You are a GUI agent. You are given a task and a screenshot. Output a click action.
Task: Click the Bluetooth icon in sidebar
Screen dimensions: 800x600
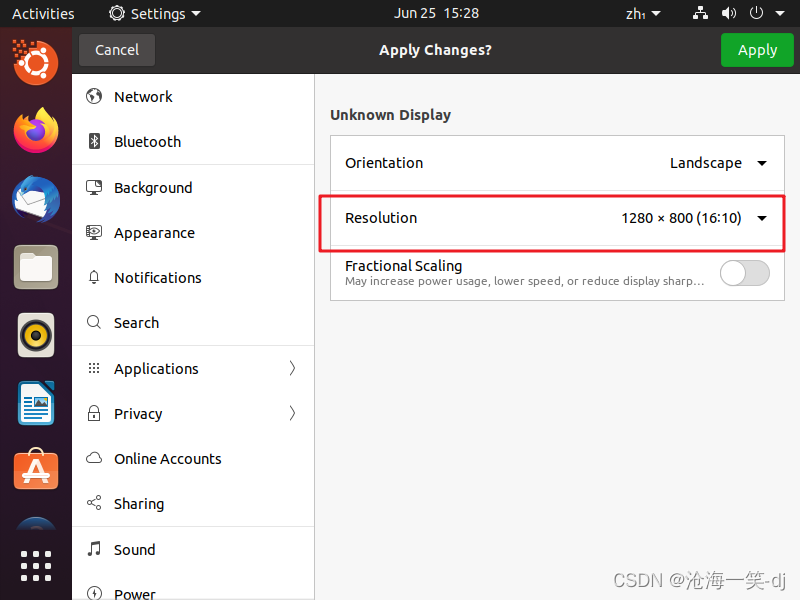point(94,141)
